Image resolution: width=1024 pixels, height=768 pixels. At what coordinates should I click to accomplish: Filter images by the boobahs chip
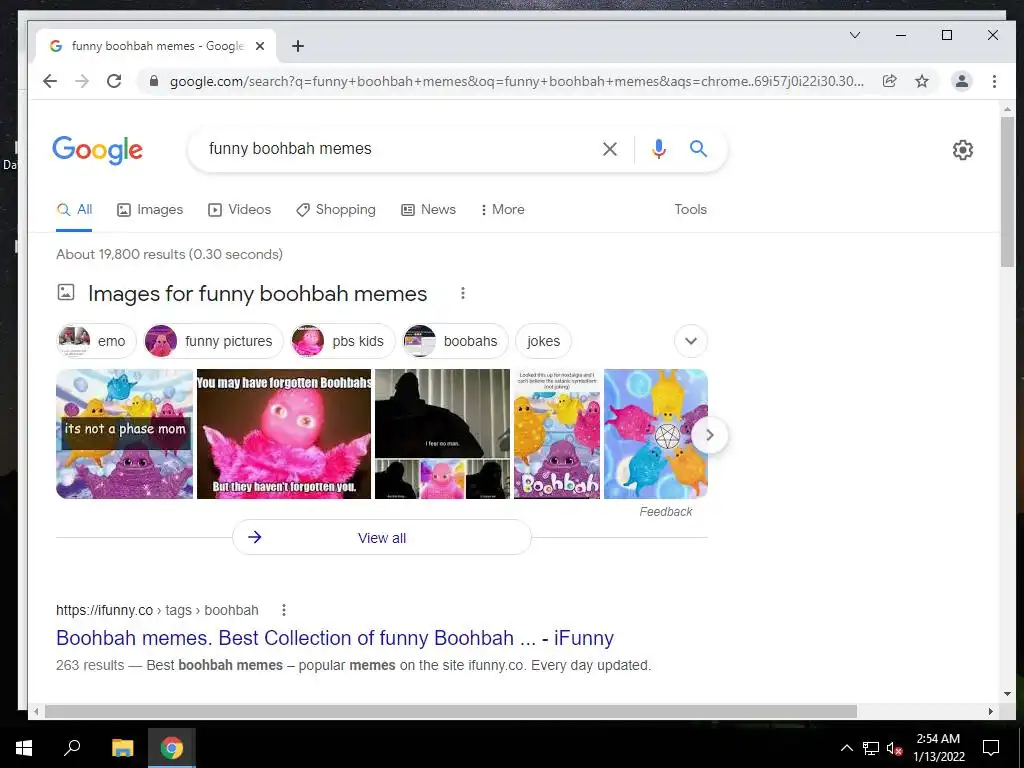coord(455,341)
